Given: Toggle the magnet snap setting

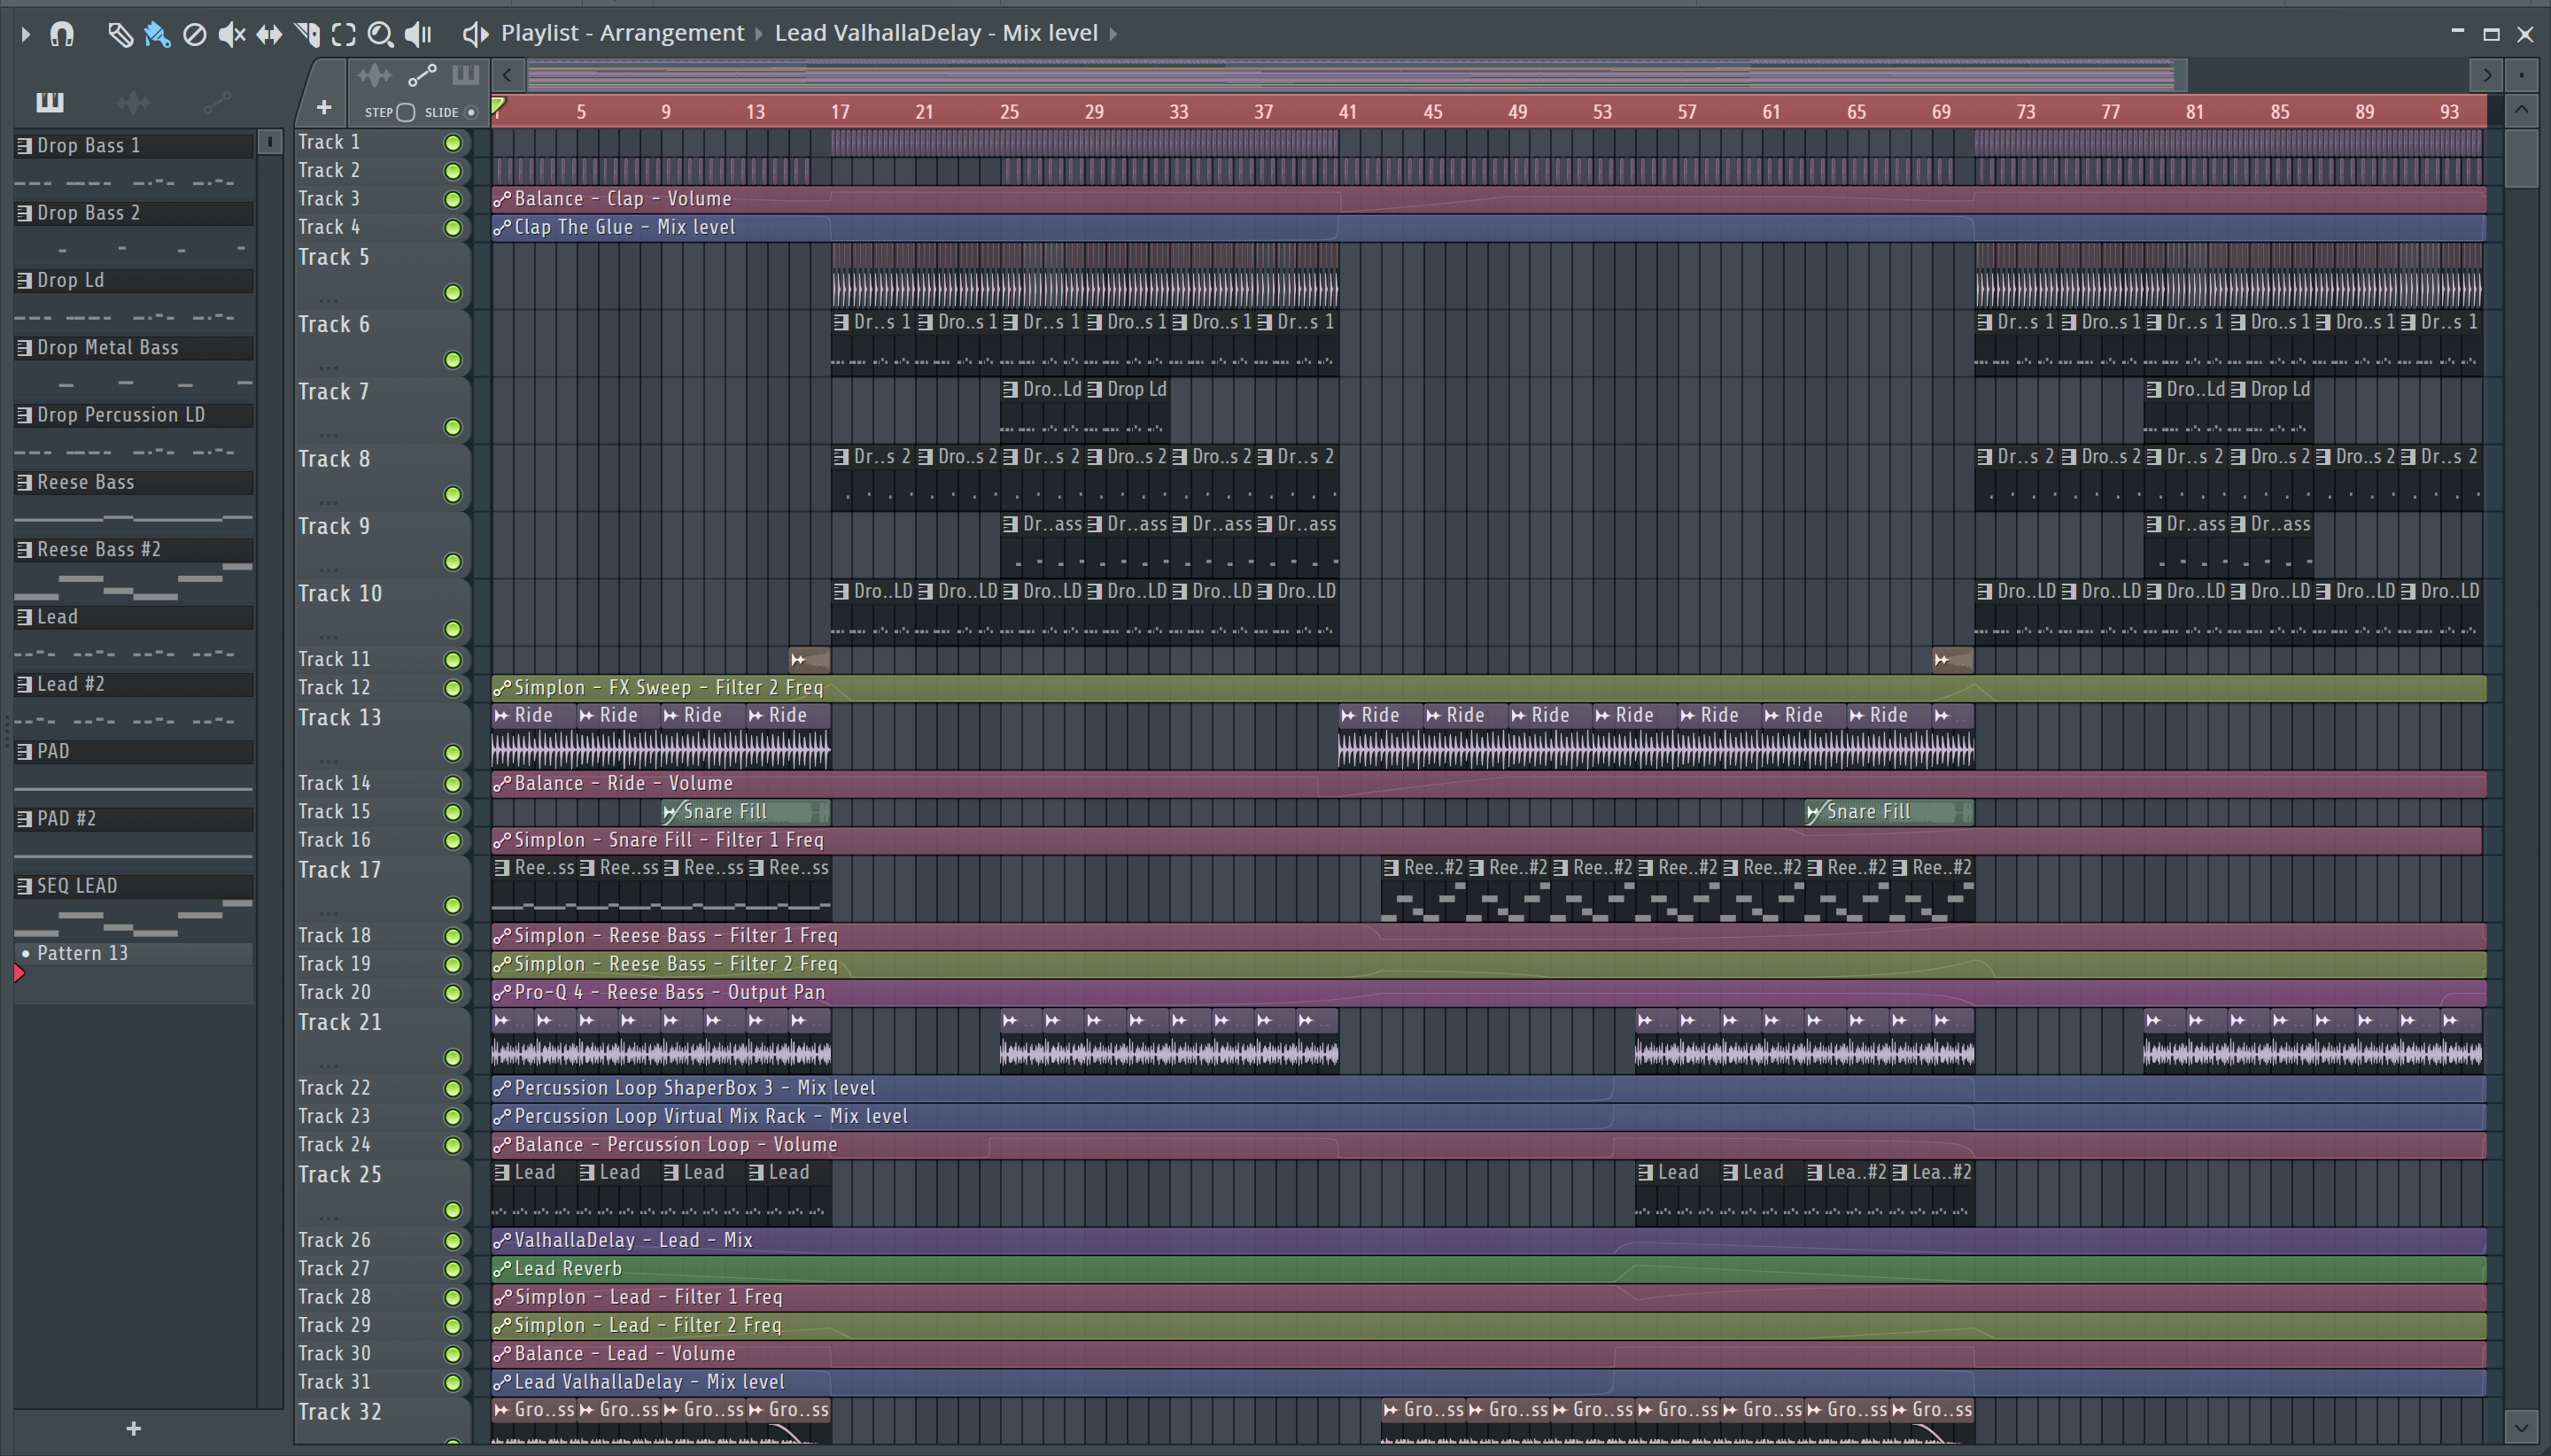Looking at the screenshot, I should (62, 34).
